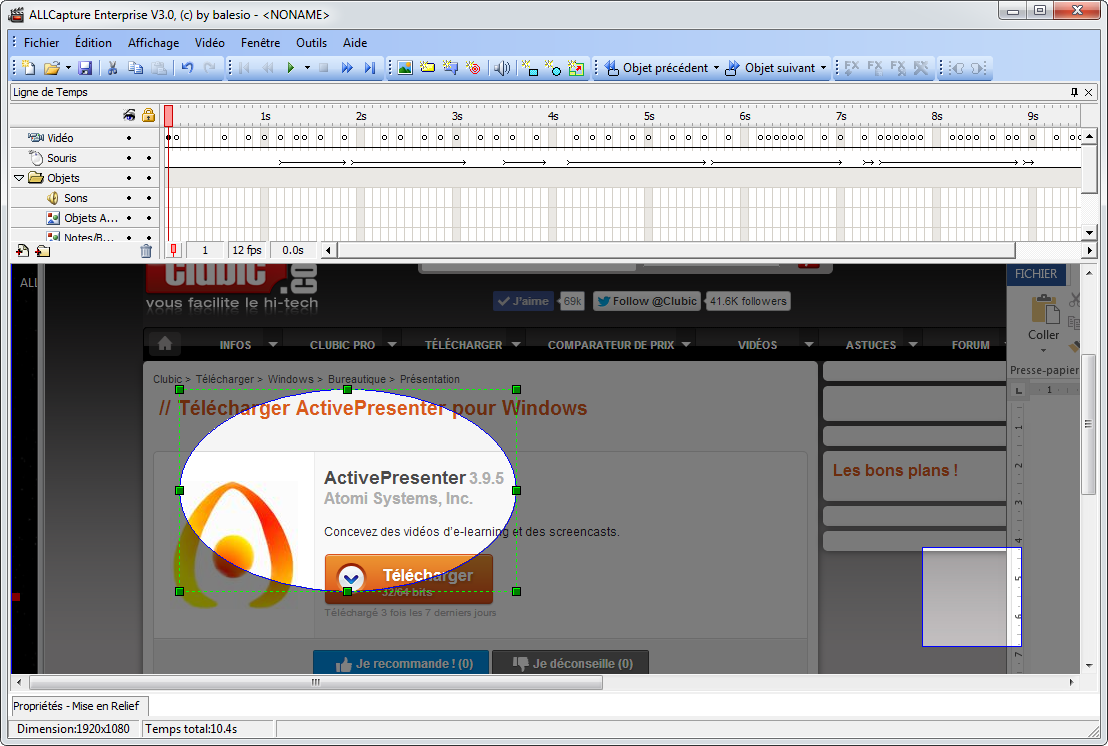Save the project with the floppy disk icon
This screenshot has width=1108, height=746.
(x=86, y=68)
